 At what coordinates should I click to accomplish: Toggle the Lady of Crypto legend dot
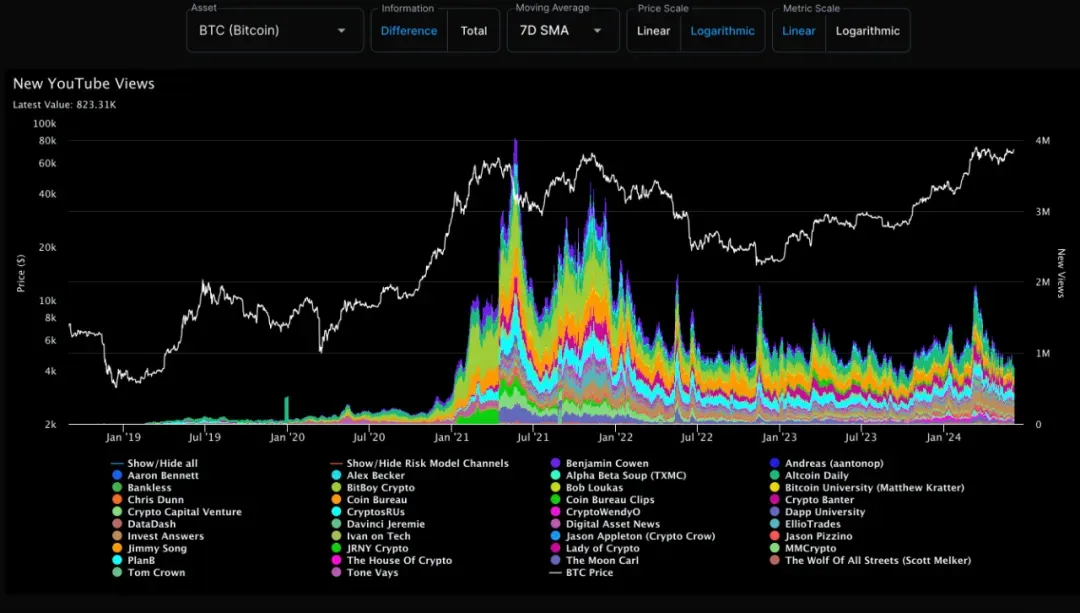tap(555, 548)
